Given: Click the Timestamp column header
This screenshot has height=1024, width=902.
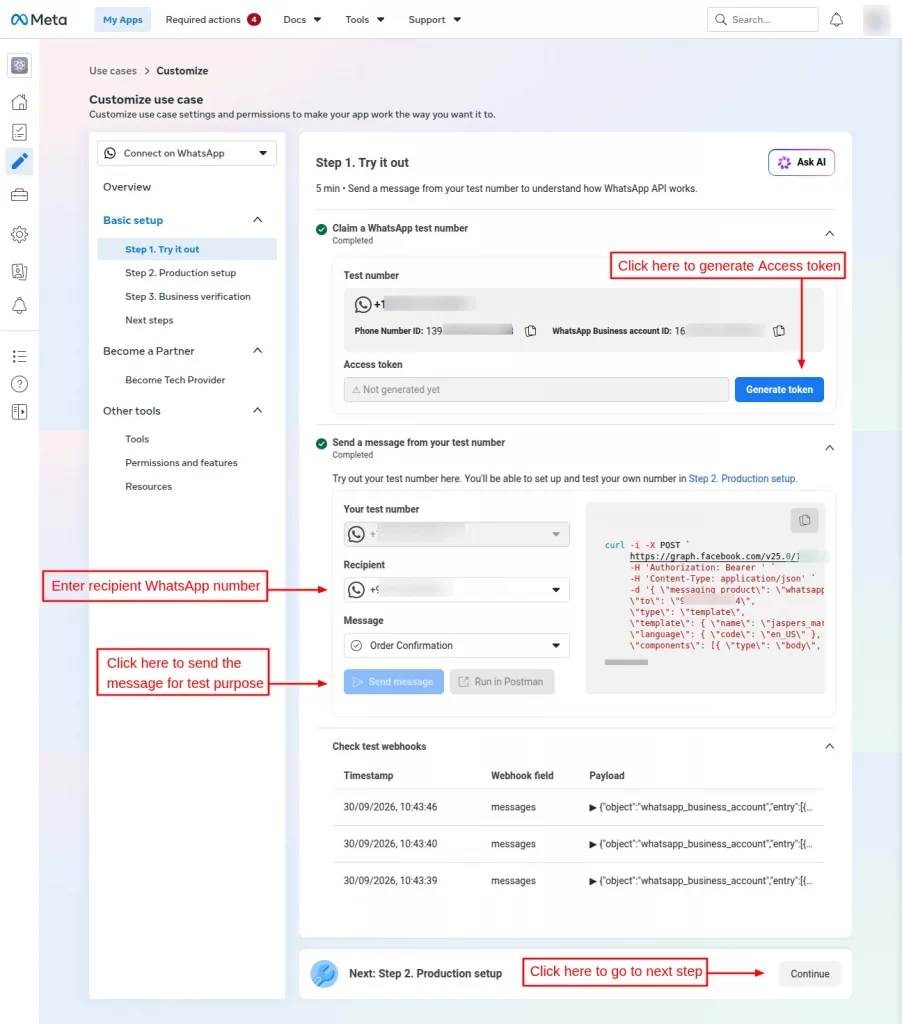Looking at the screenshot, I should point(368,776).
